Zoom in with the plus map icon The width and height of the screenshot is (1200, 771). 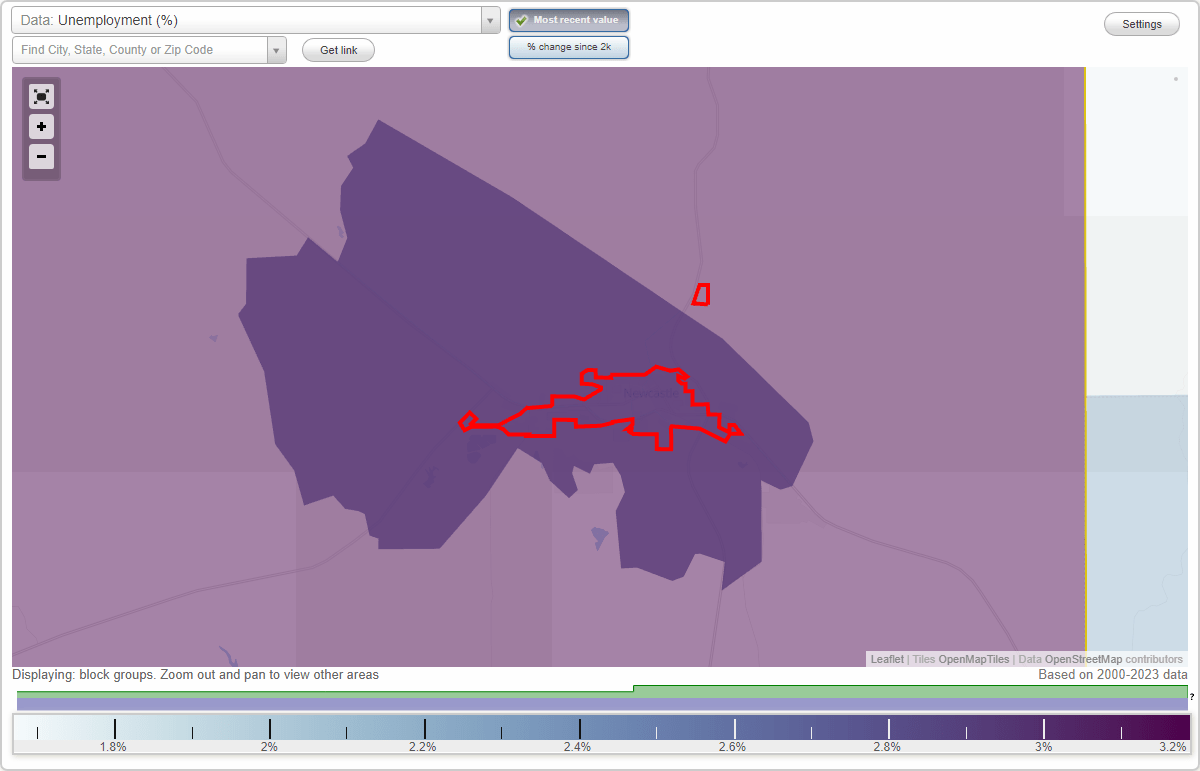41,127
